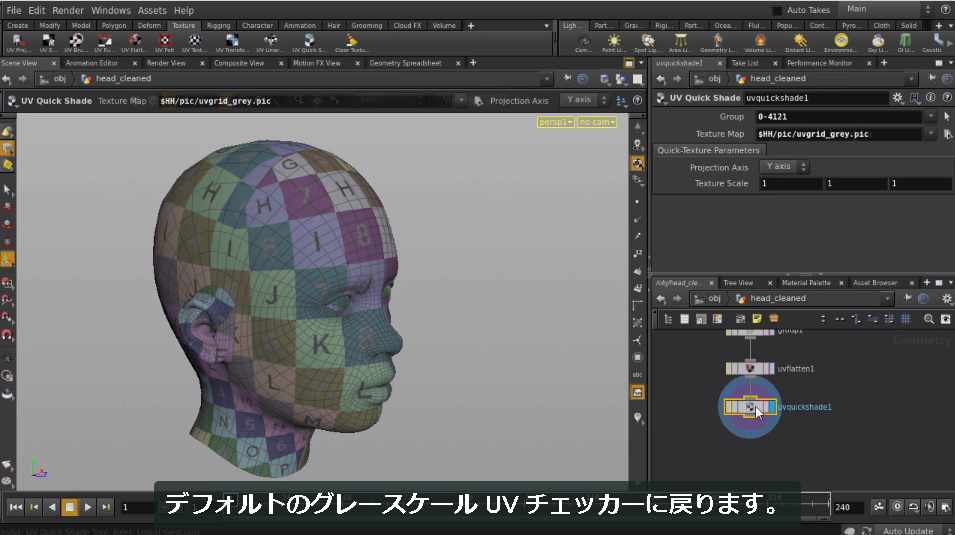Toggle pin on the parameter pane path bar

point(931,78)
